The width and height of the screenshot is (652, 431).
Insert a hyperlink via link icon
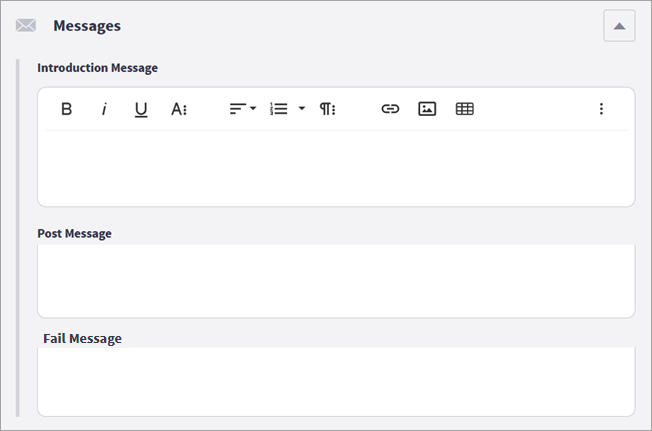(x=390, y=109)
